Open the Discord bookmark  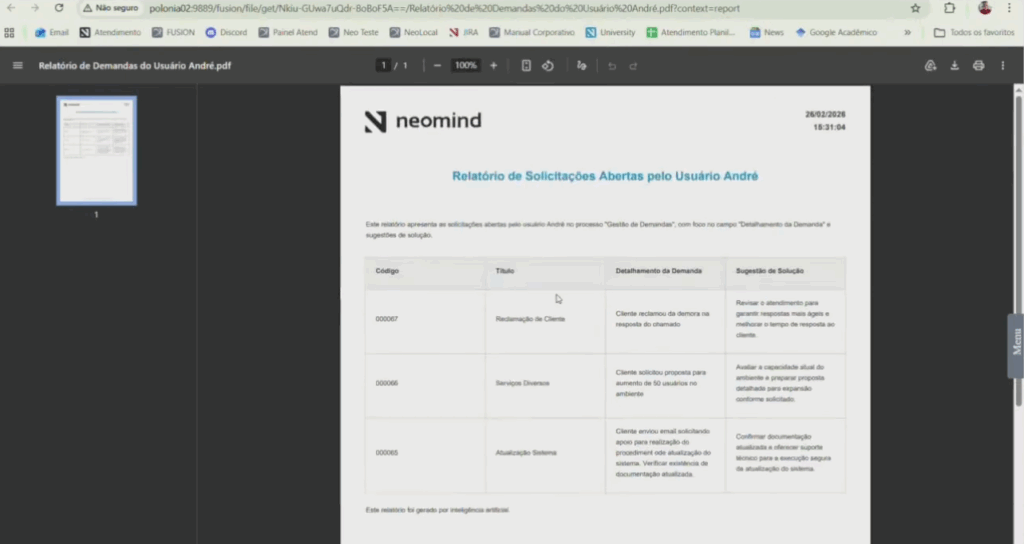click(x=226, y=32)
